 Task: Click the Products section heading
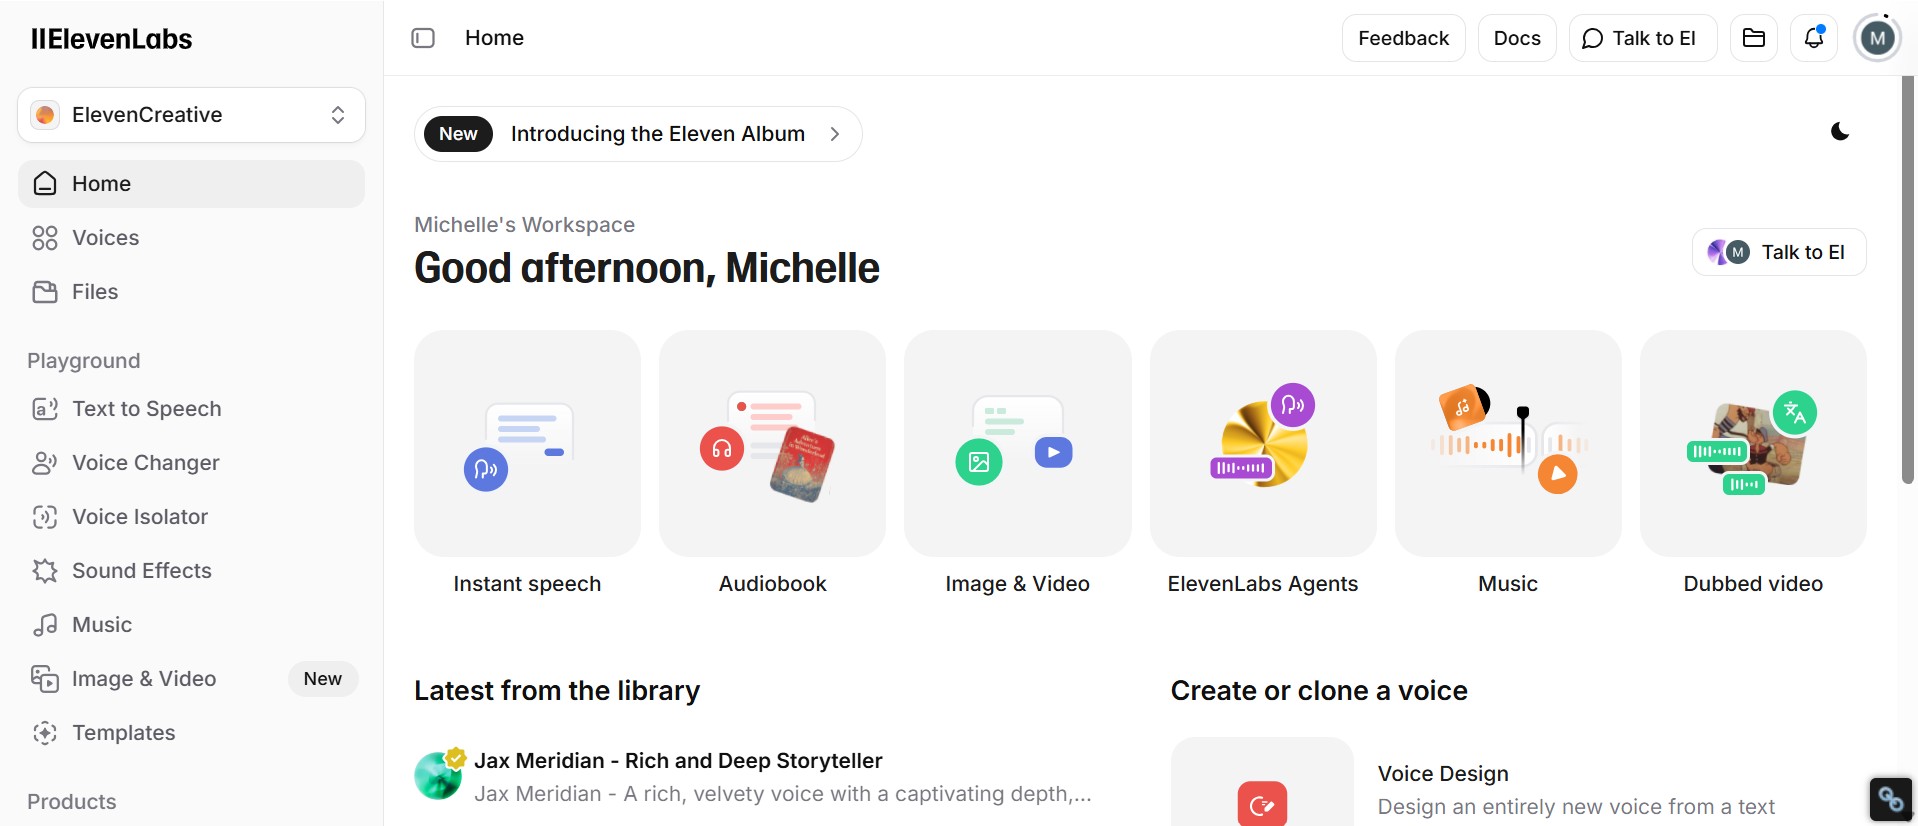[72, 802]
